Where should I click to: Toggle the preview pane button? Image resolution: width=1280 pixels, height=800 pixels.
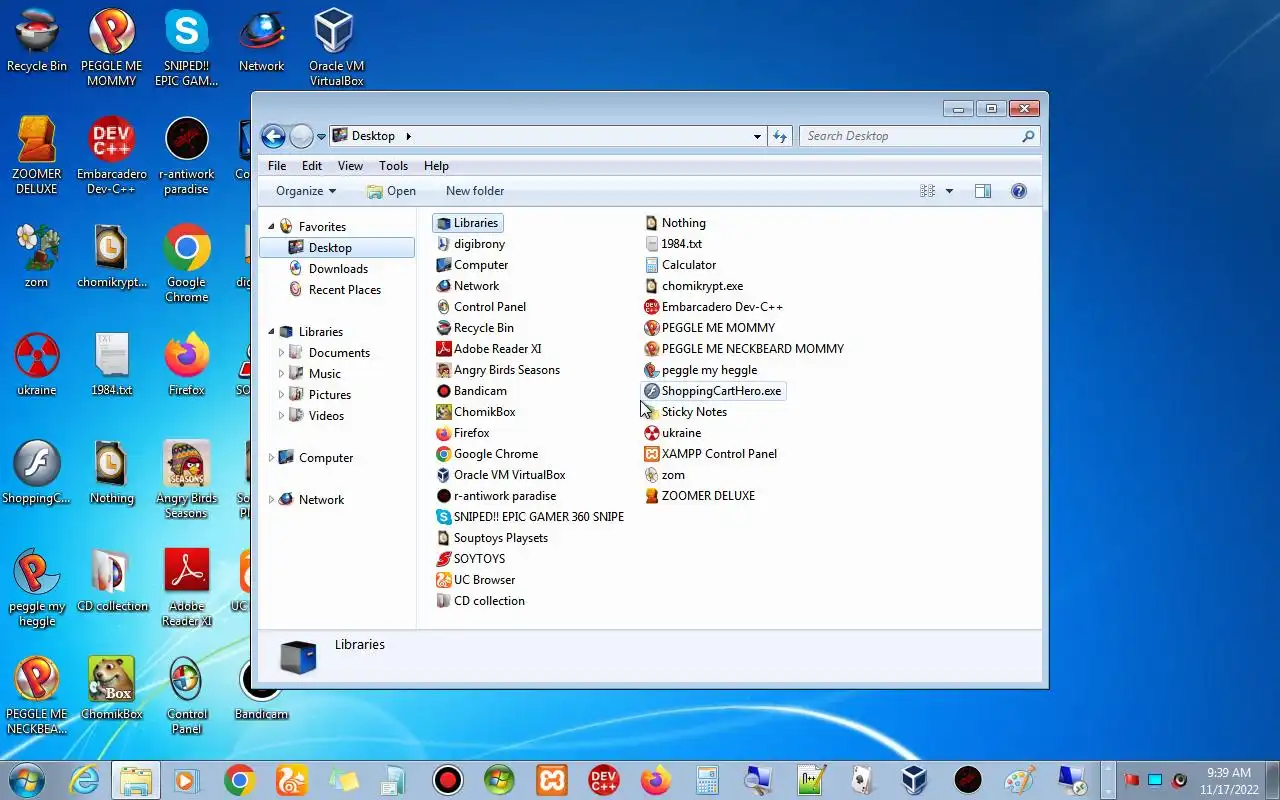coord(983,191)
